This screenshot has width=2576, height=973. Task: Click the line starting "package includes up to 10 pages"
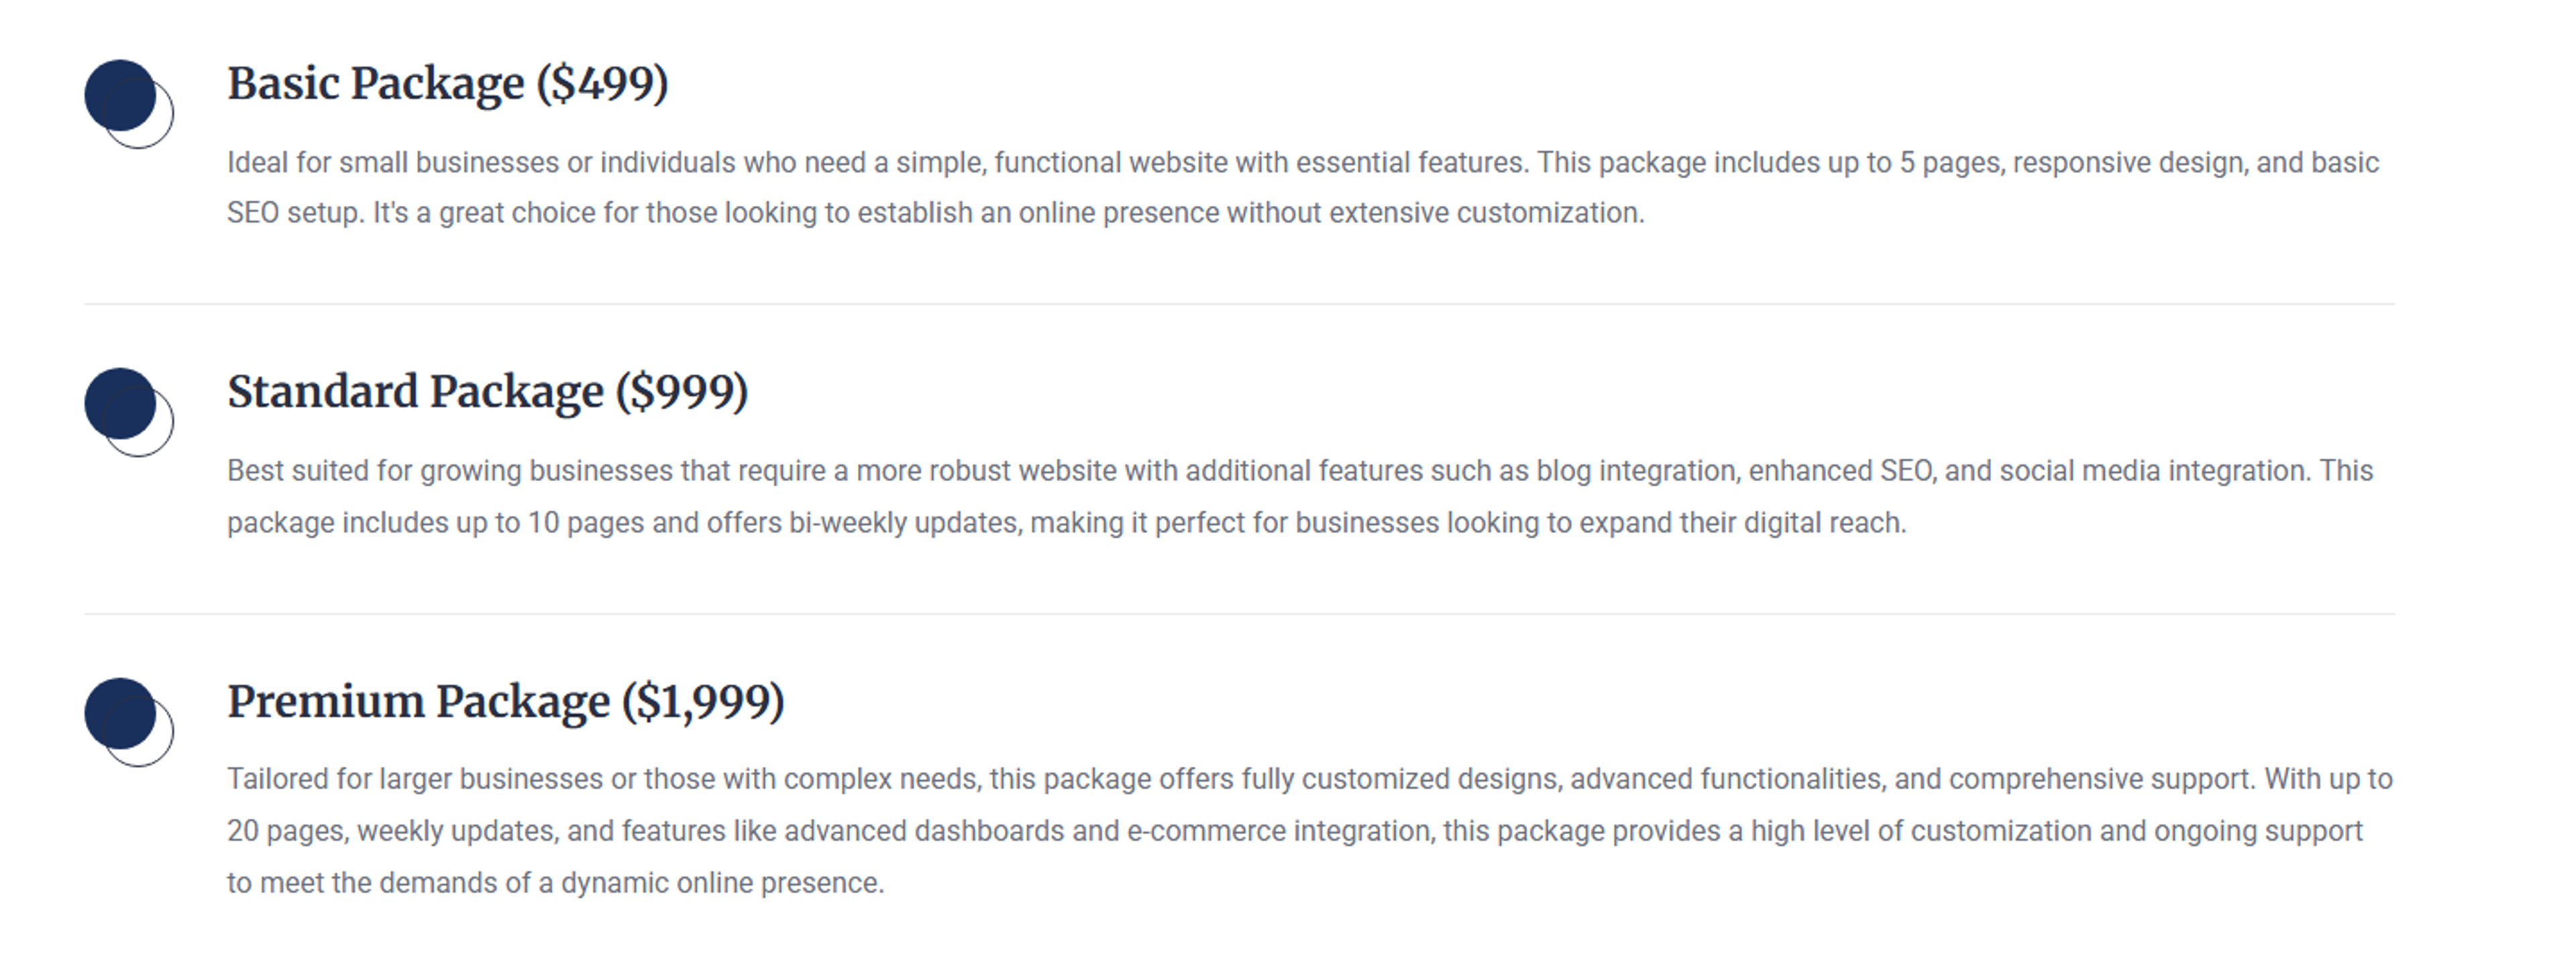point(1066,523)
